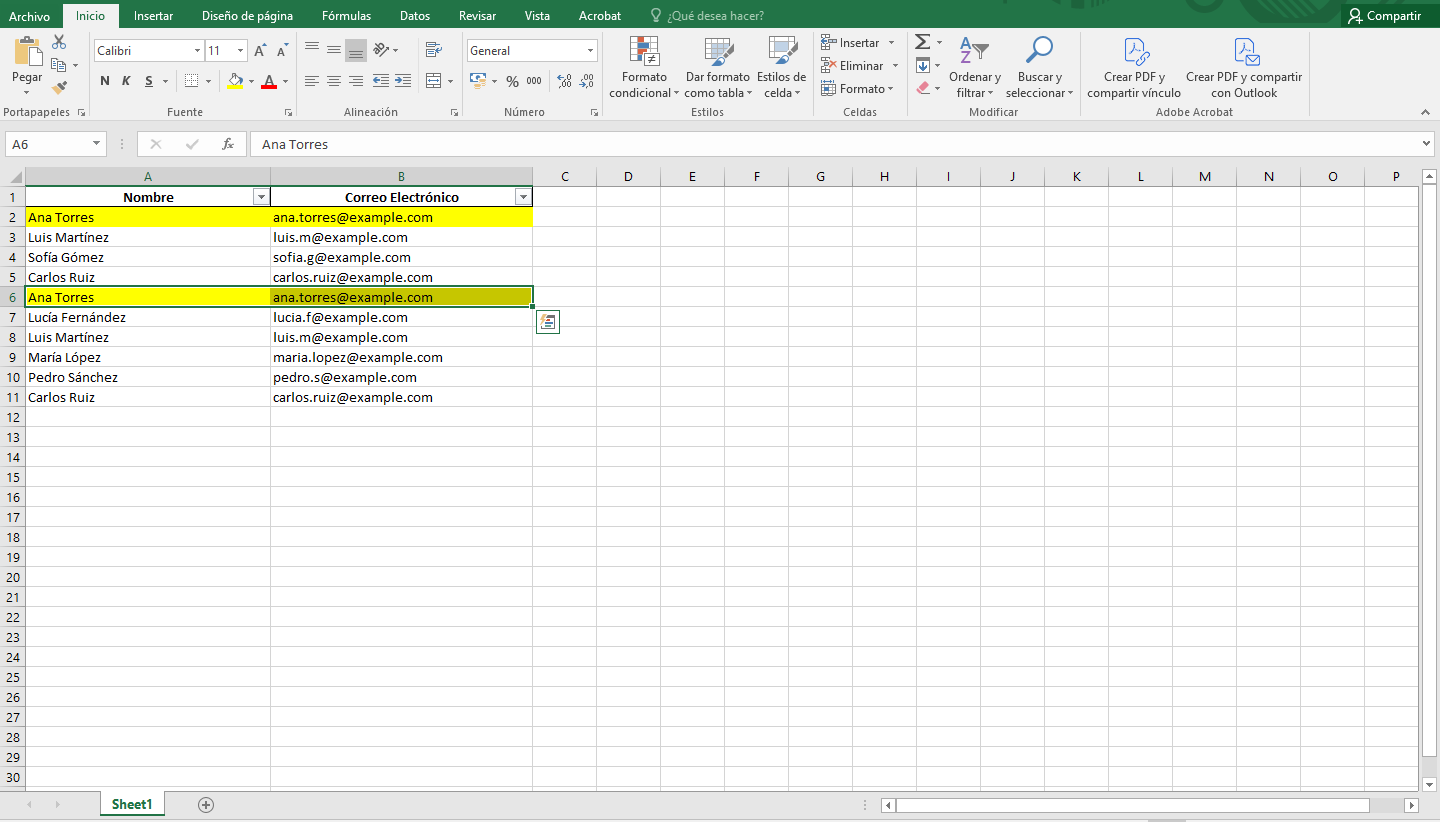Toggle italic K formatting
Screen dimensions: 1440x822
127,81
